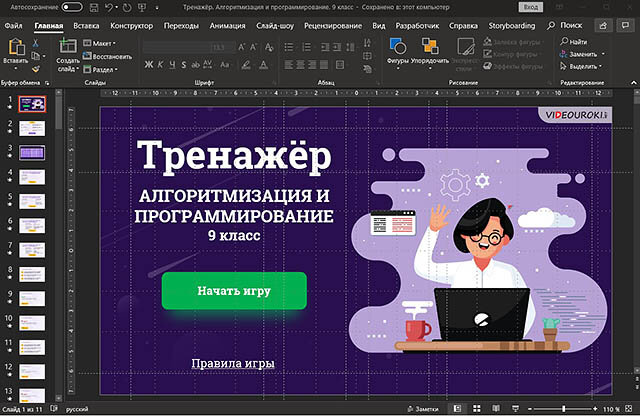
Task: Start presentation from beginning icon in title bar
Action: pos(142,7)
